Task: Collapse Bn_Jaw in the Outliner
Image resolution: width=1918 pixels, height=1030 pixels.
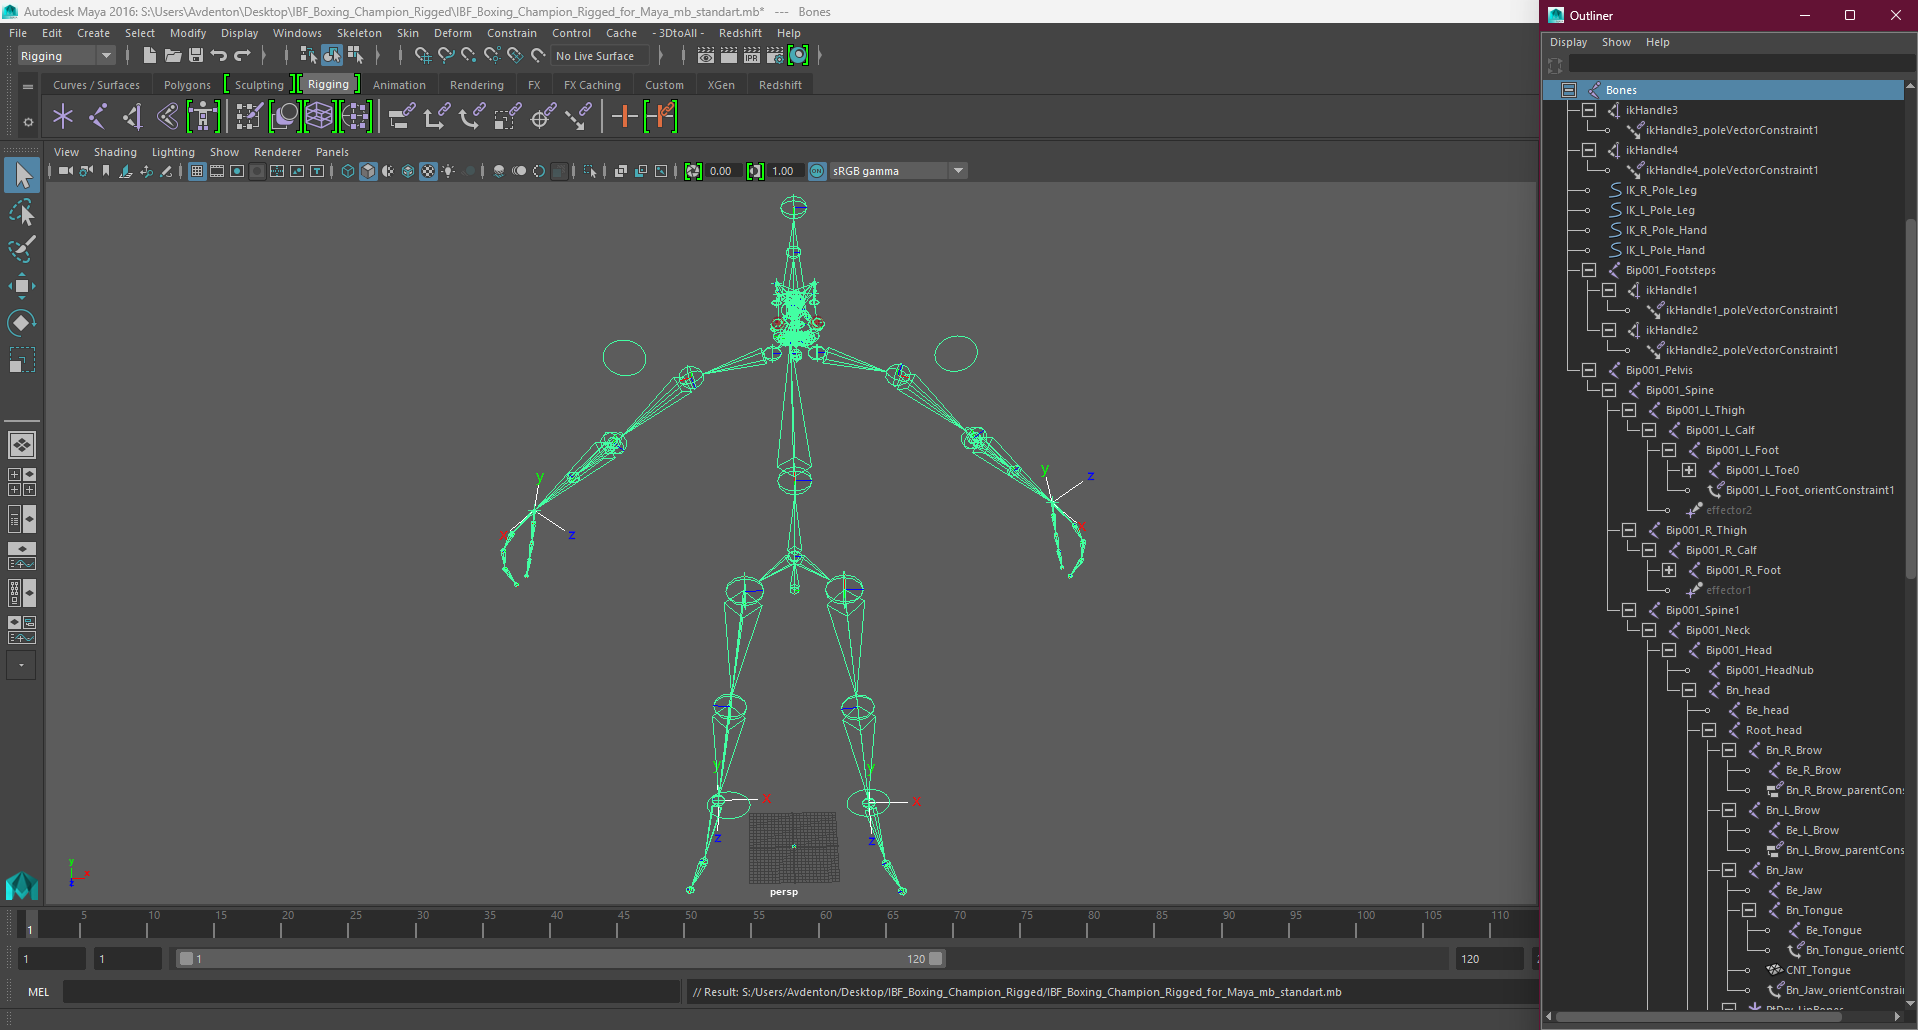Action: coord(1729,870)
